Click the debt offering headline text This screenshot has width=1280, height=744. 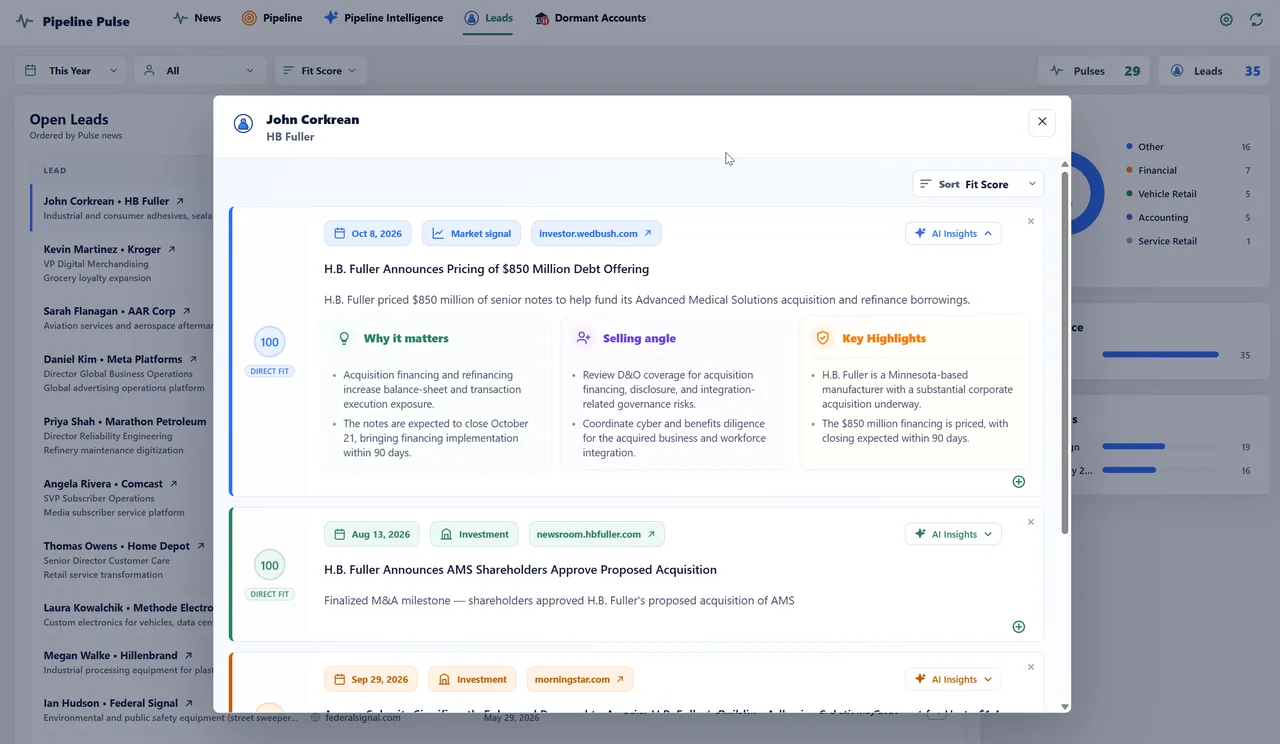(486, 269)
